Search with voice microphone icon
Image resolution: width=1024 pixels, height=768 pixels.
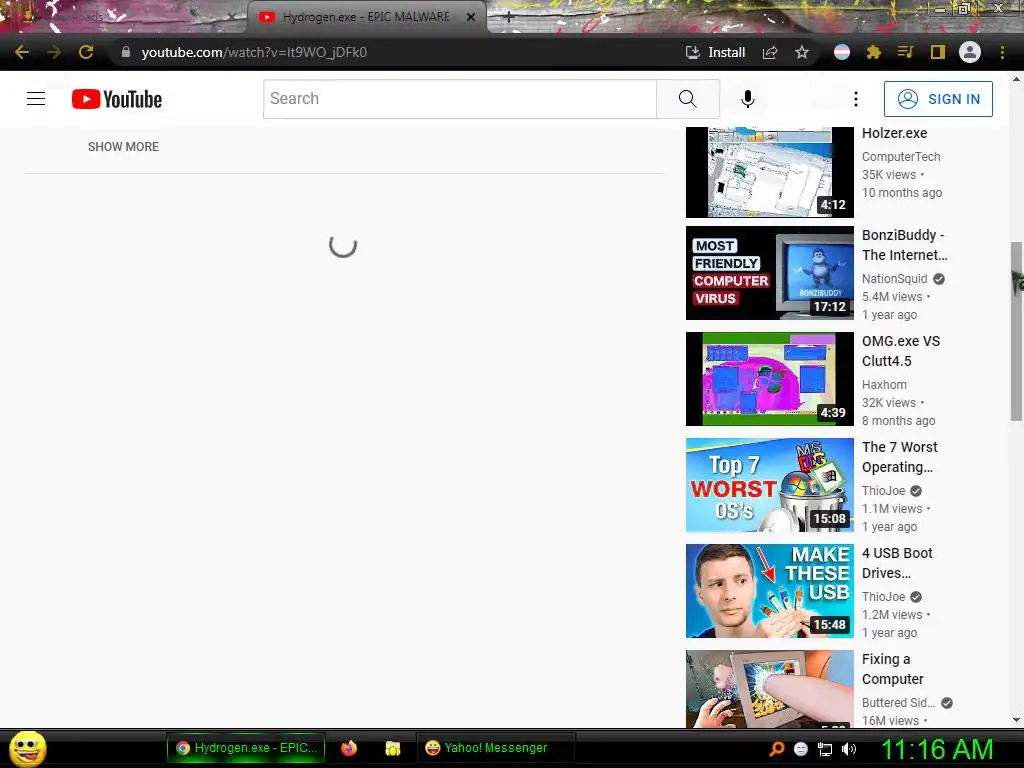click(x=748, y=99)
